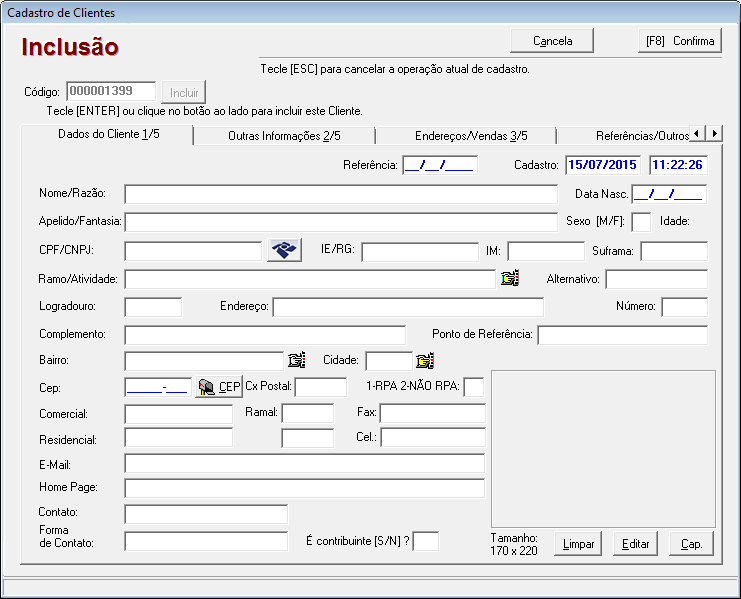Select the É contribuinte [S/N] field
Image resolution: width=741 pixels, height=599 pixels.
pos(426,541)
